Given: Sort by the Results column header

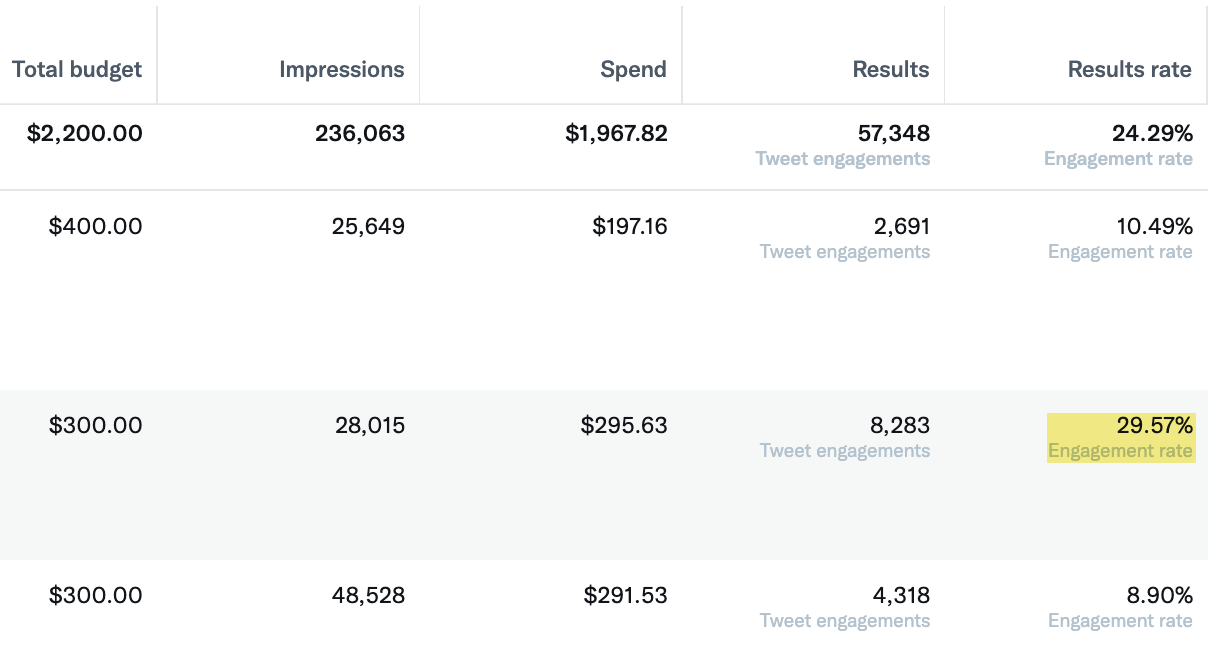Looking at the screenshot, I should [891, 69].
